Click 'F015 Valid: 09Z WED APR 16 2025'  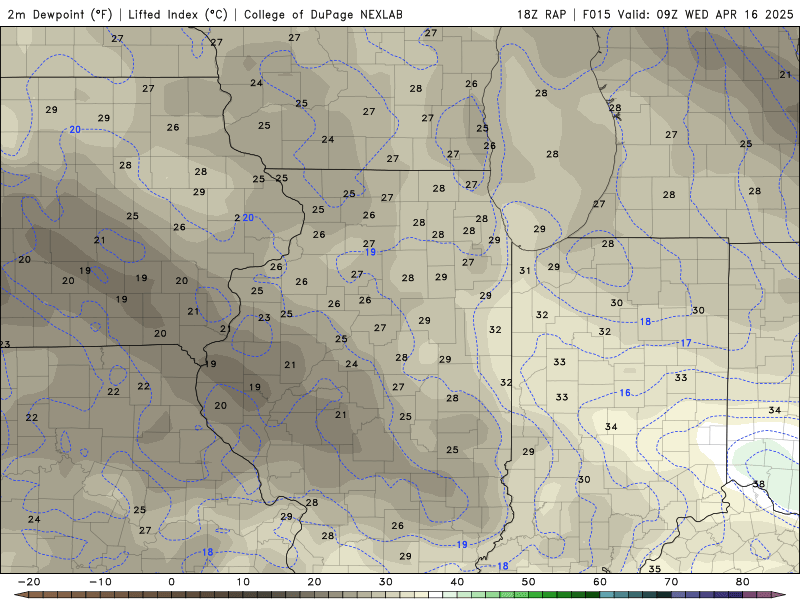coord(688,14)
